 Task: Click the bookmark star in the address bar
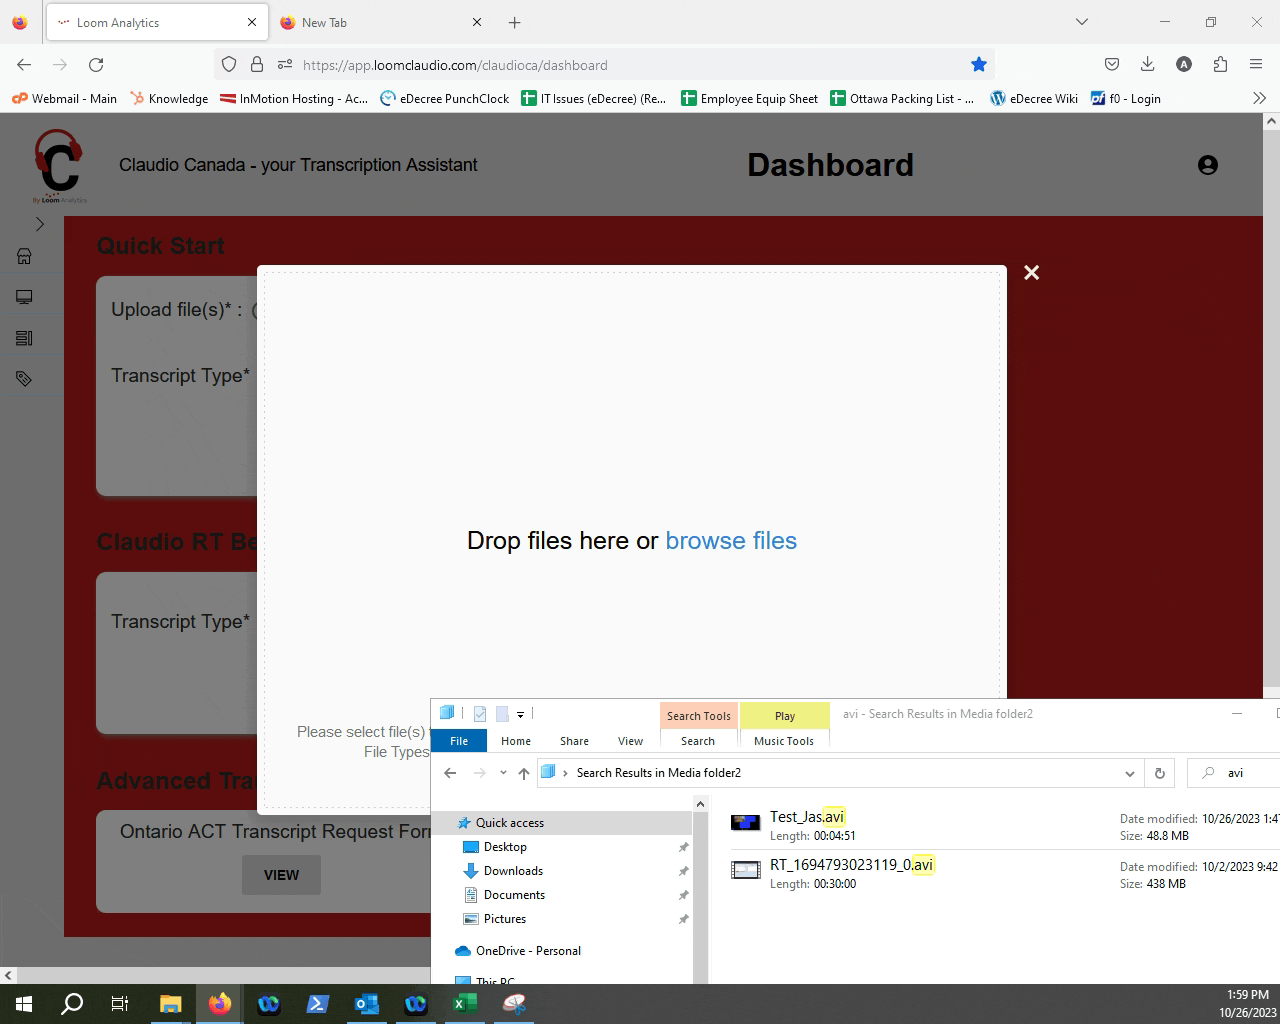pyautogui.click(x=978, y=64)
